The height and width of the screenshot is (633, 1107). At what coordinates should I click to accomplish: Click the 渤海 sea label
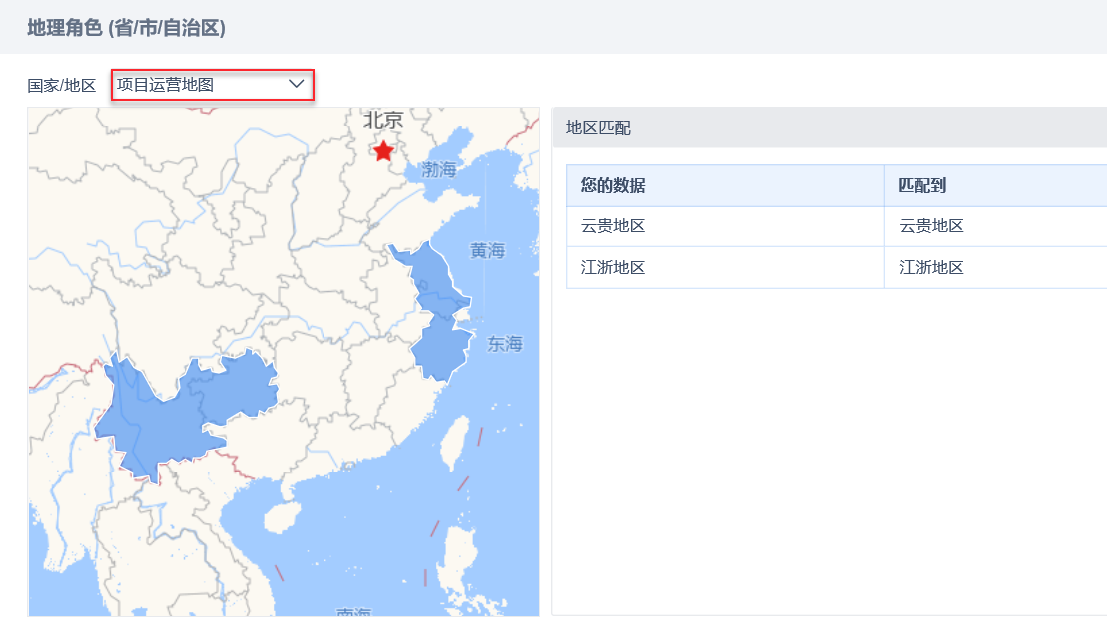point(439,169)
